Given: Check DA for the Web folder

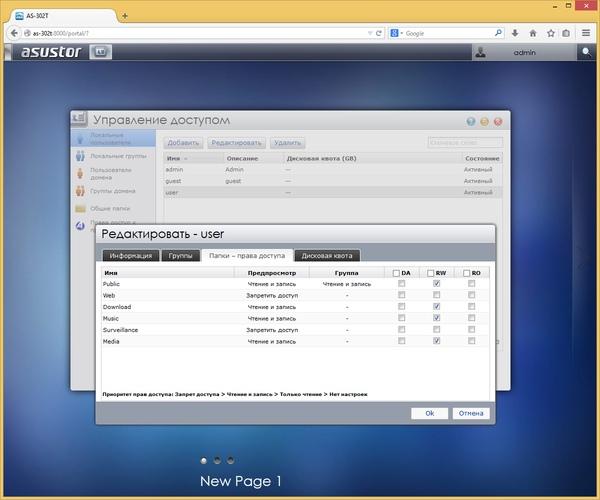Looking at the screenshot, I should tap(401, 295).
